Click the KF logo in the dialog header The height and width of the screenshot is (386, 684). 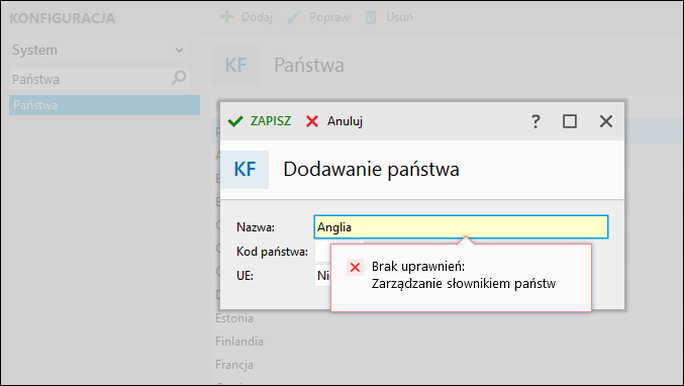point(245,169)
